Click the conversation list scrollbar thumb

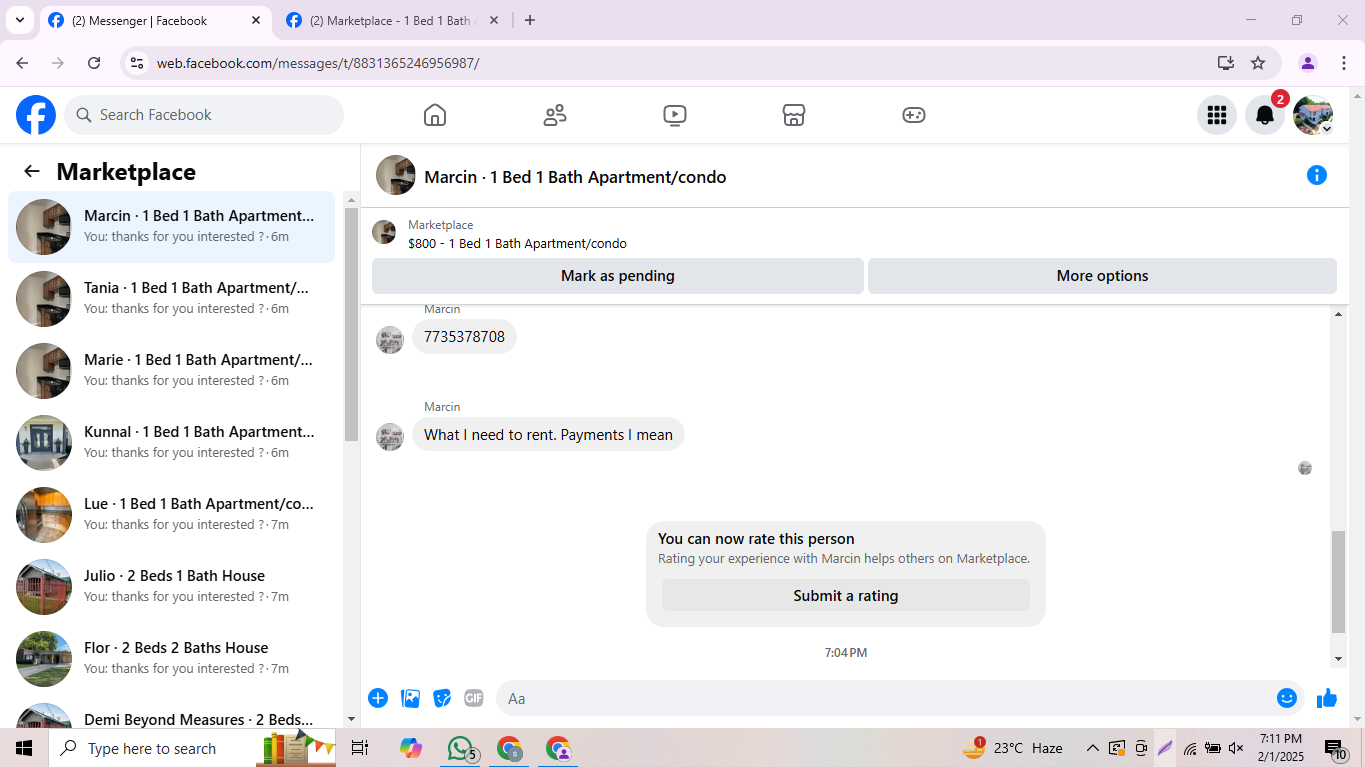[x=351, y=324]
